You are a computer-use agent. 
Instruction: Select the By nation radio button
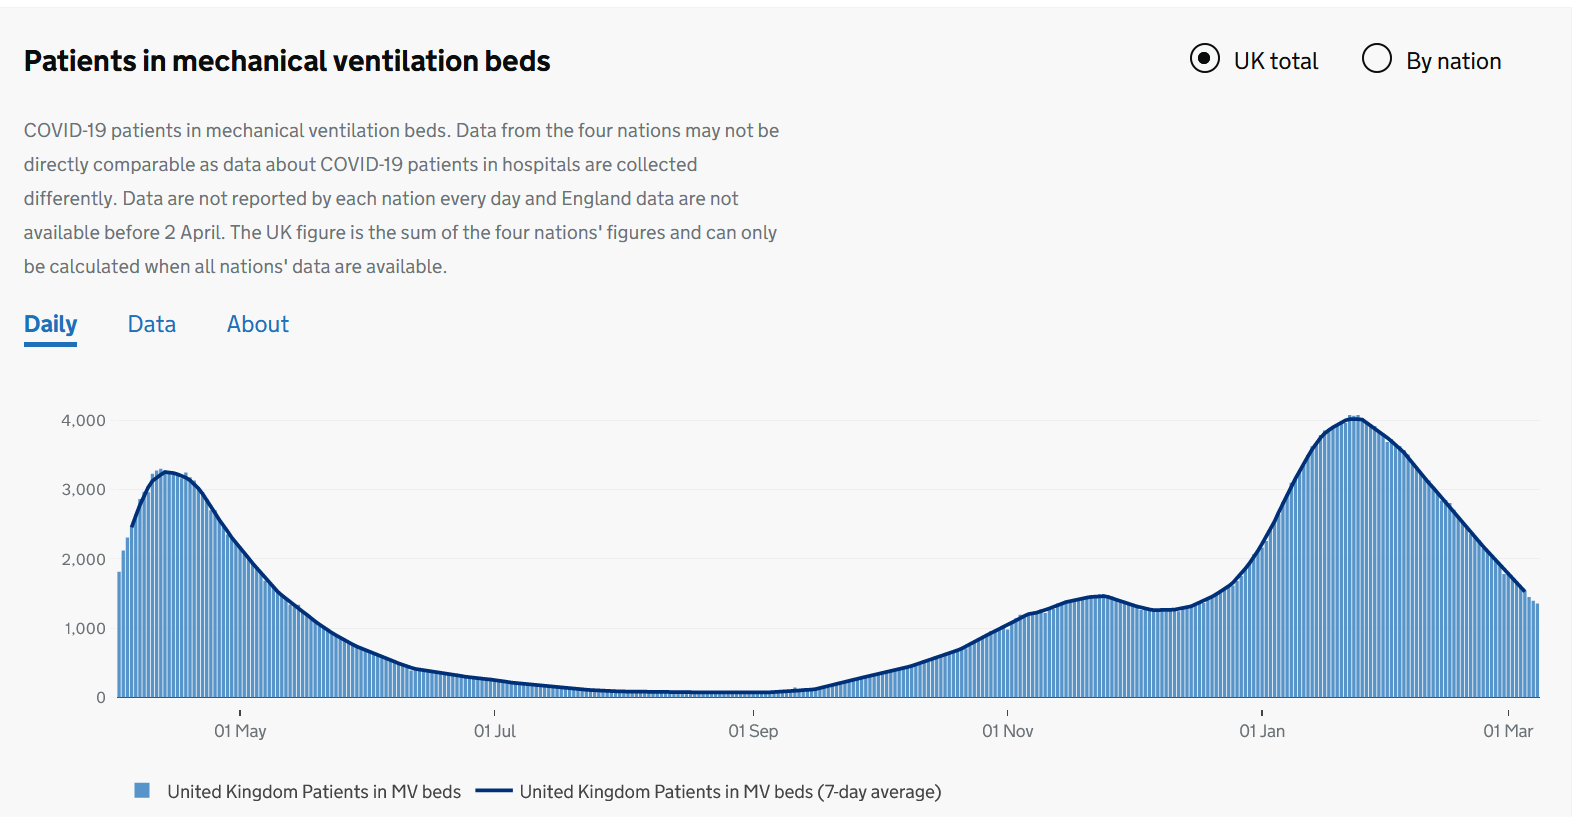coord(1377,59)
